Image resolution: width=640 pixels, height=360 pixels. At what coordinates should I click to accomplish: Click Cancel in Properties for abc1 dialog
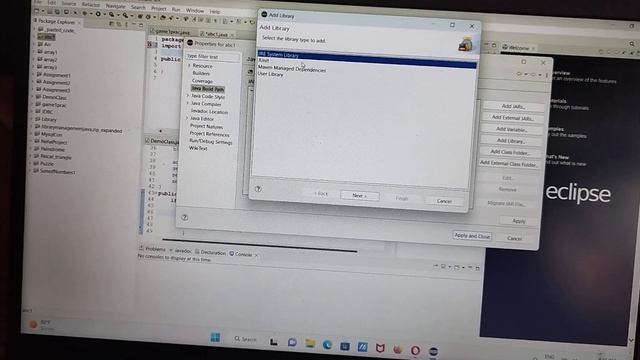pos(514,238)
